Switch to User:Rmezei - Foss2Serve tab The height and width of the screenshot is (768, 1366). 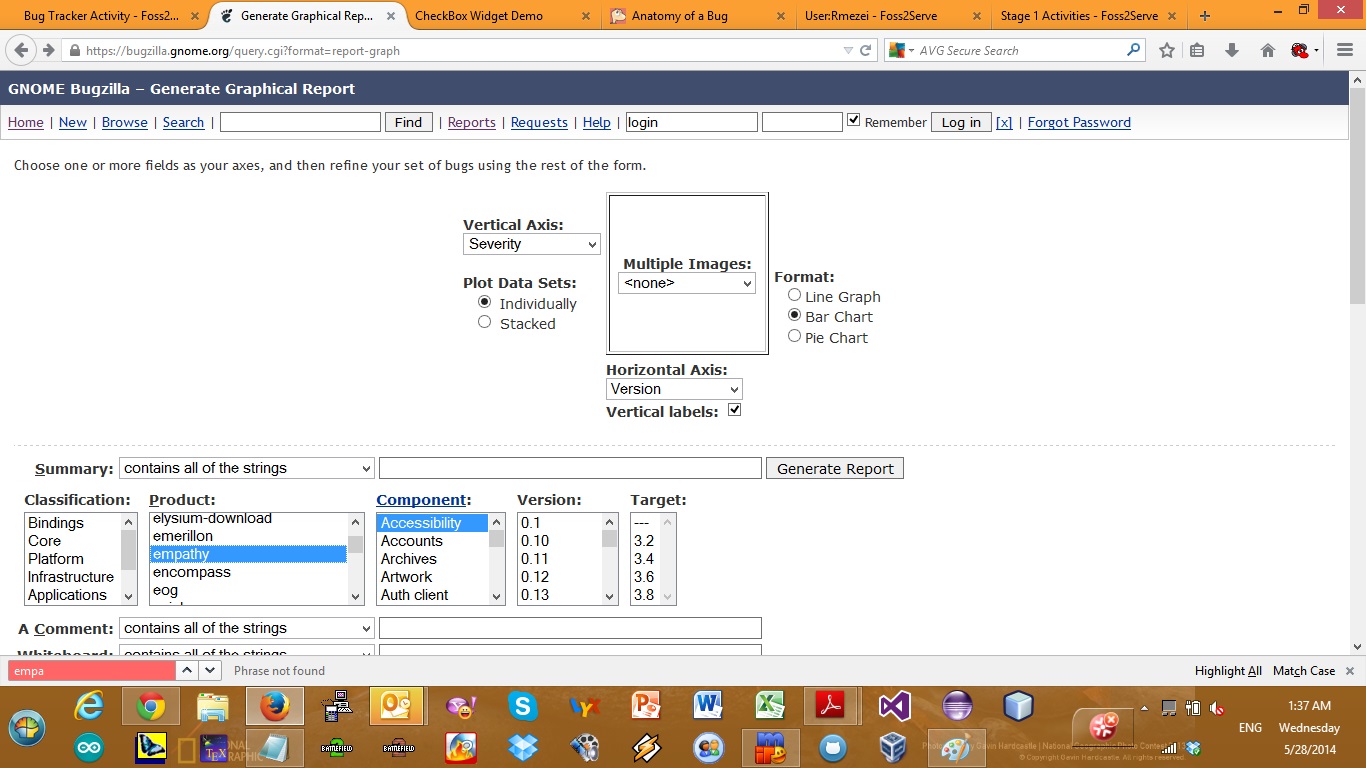click(x=886, y=16)
